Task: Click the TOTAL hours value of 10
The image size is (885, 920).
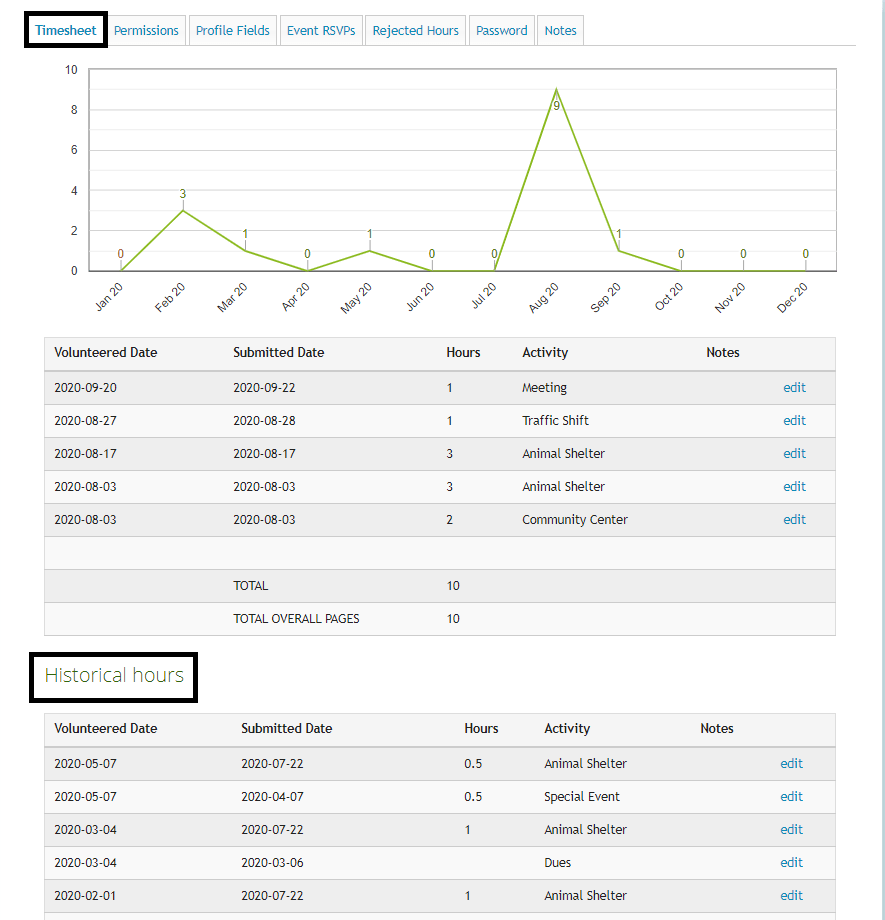Action: tap(453, 585)
